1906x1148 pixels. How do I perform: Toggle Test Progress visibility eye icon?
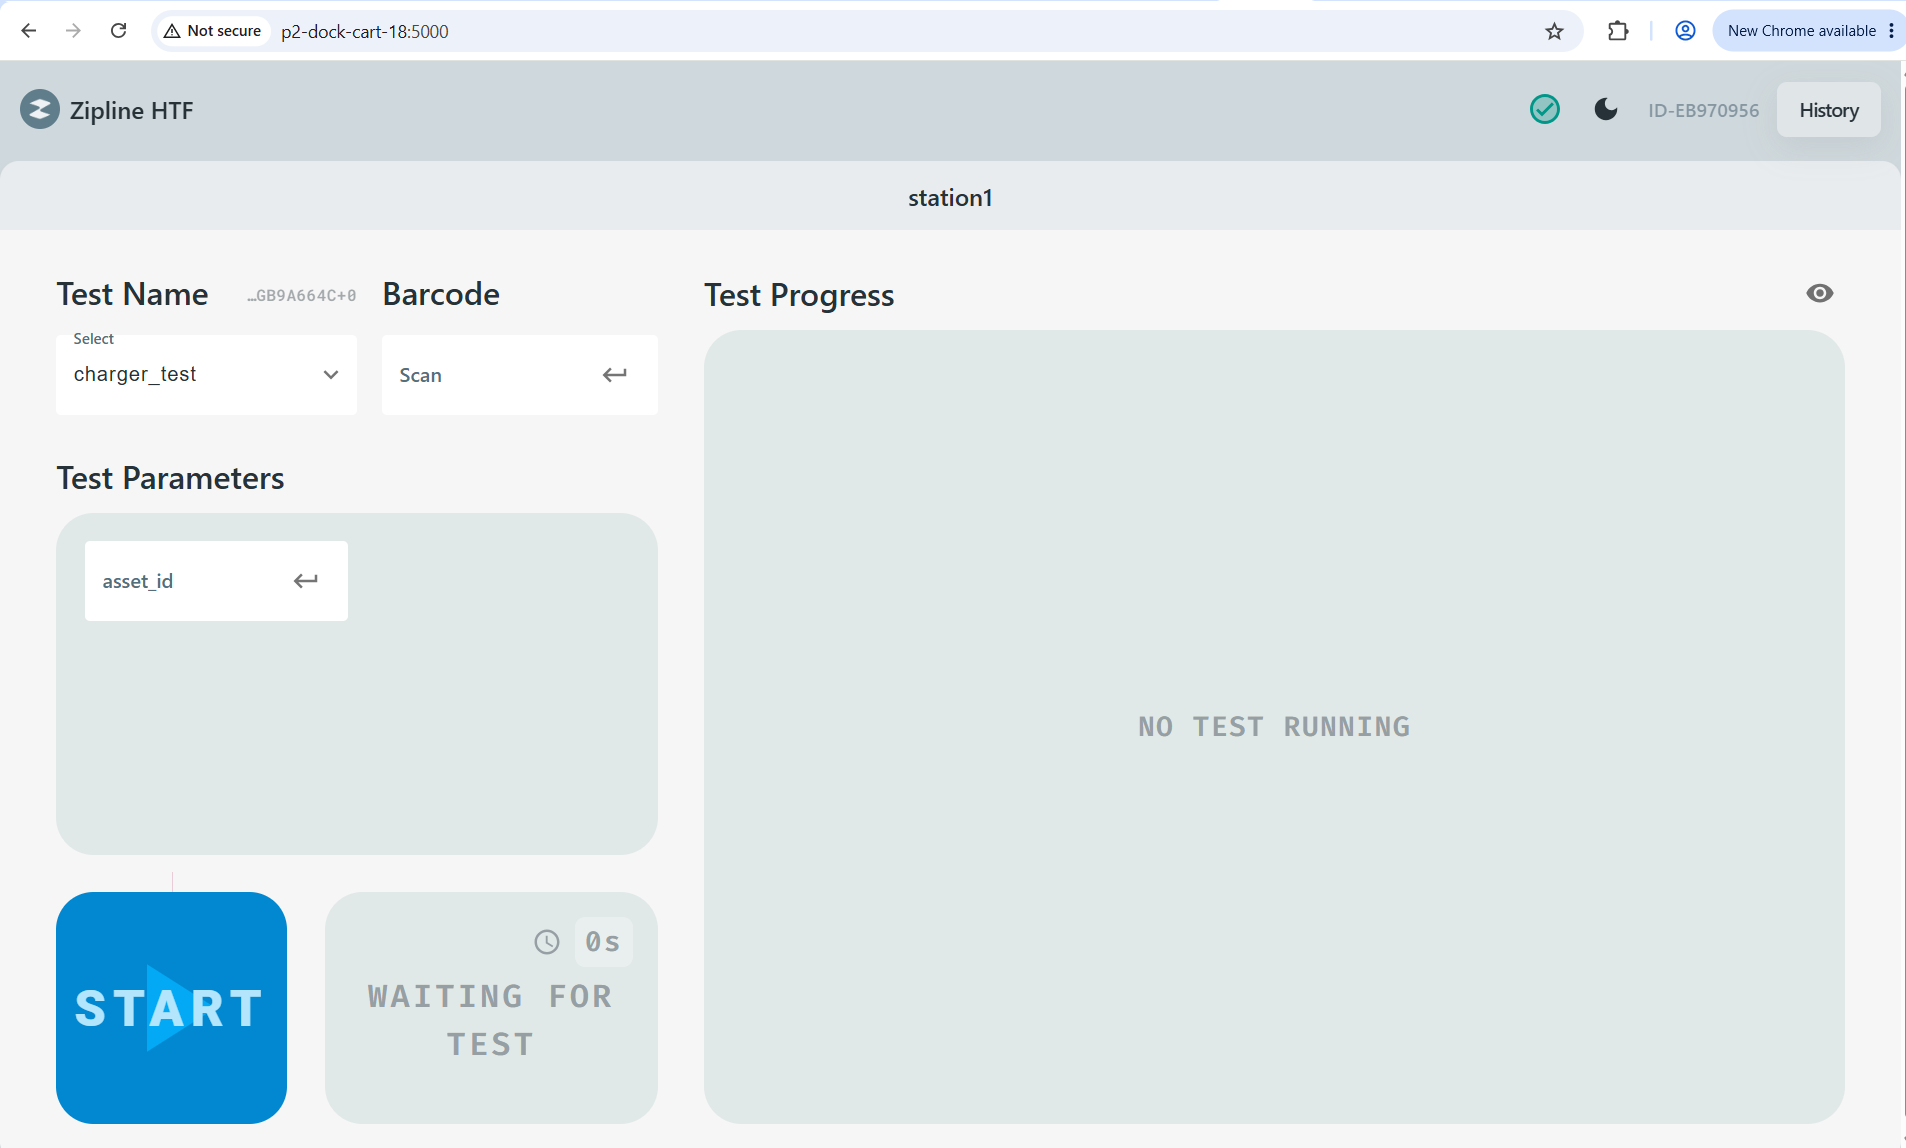[1820, 293]
